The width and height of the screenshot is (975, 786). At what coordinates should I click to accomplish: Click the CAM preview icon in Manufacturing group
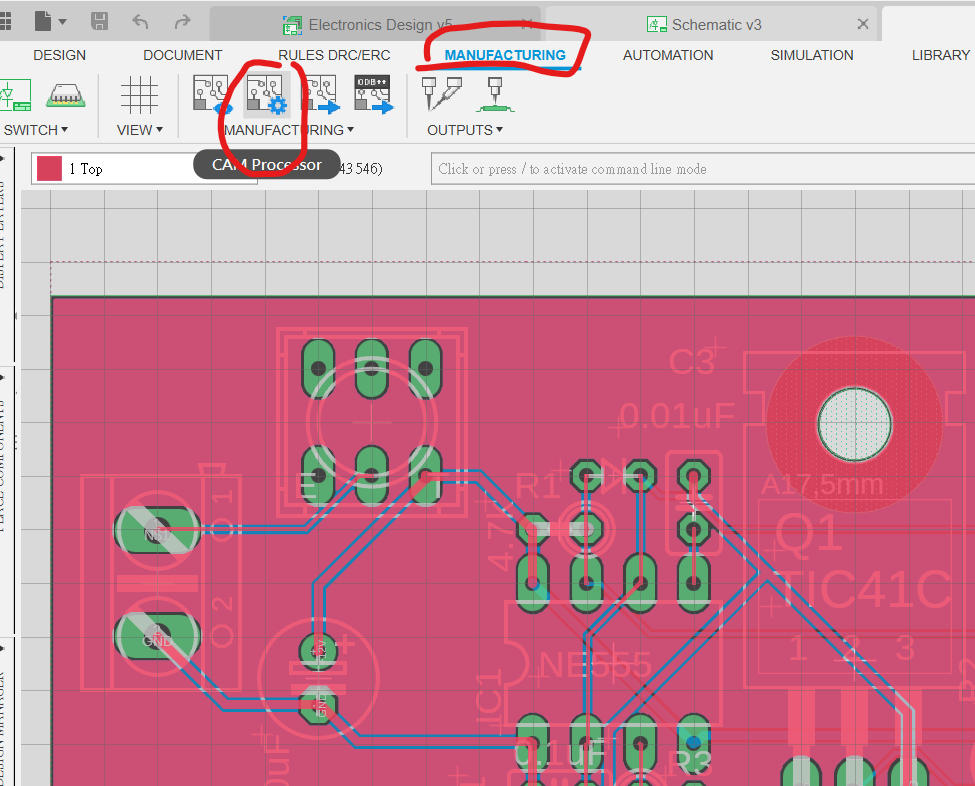coord(212,95)
